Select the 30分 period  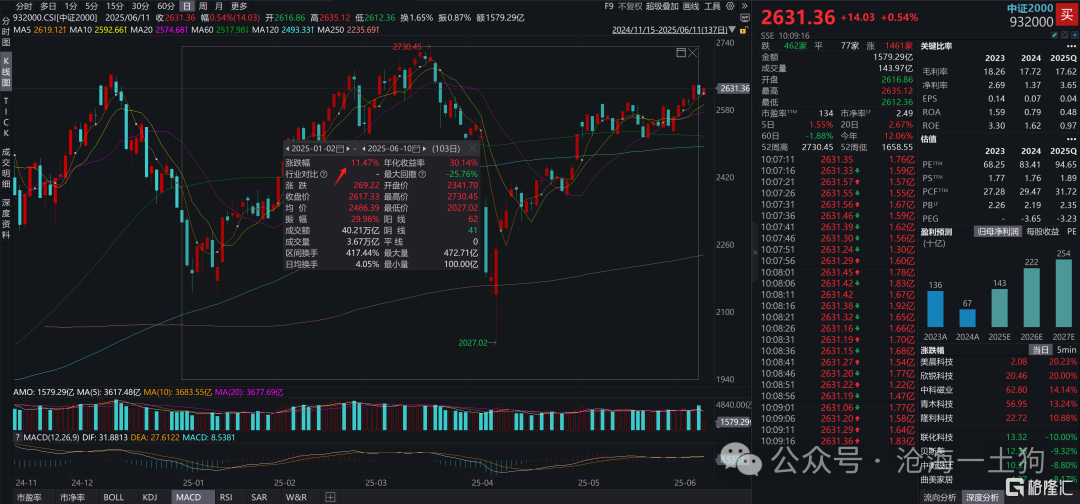pyautogui.click(x=141, y=6)
